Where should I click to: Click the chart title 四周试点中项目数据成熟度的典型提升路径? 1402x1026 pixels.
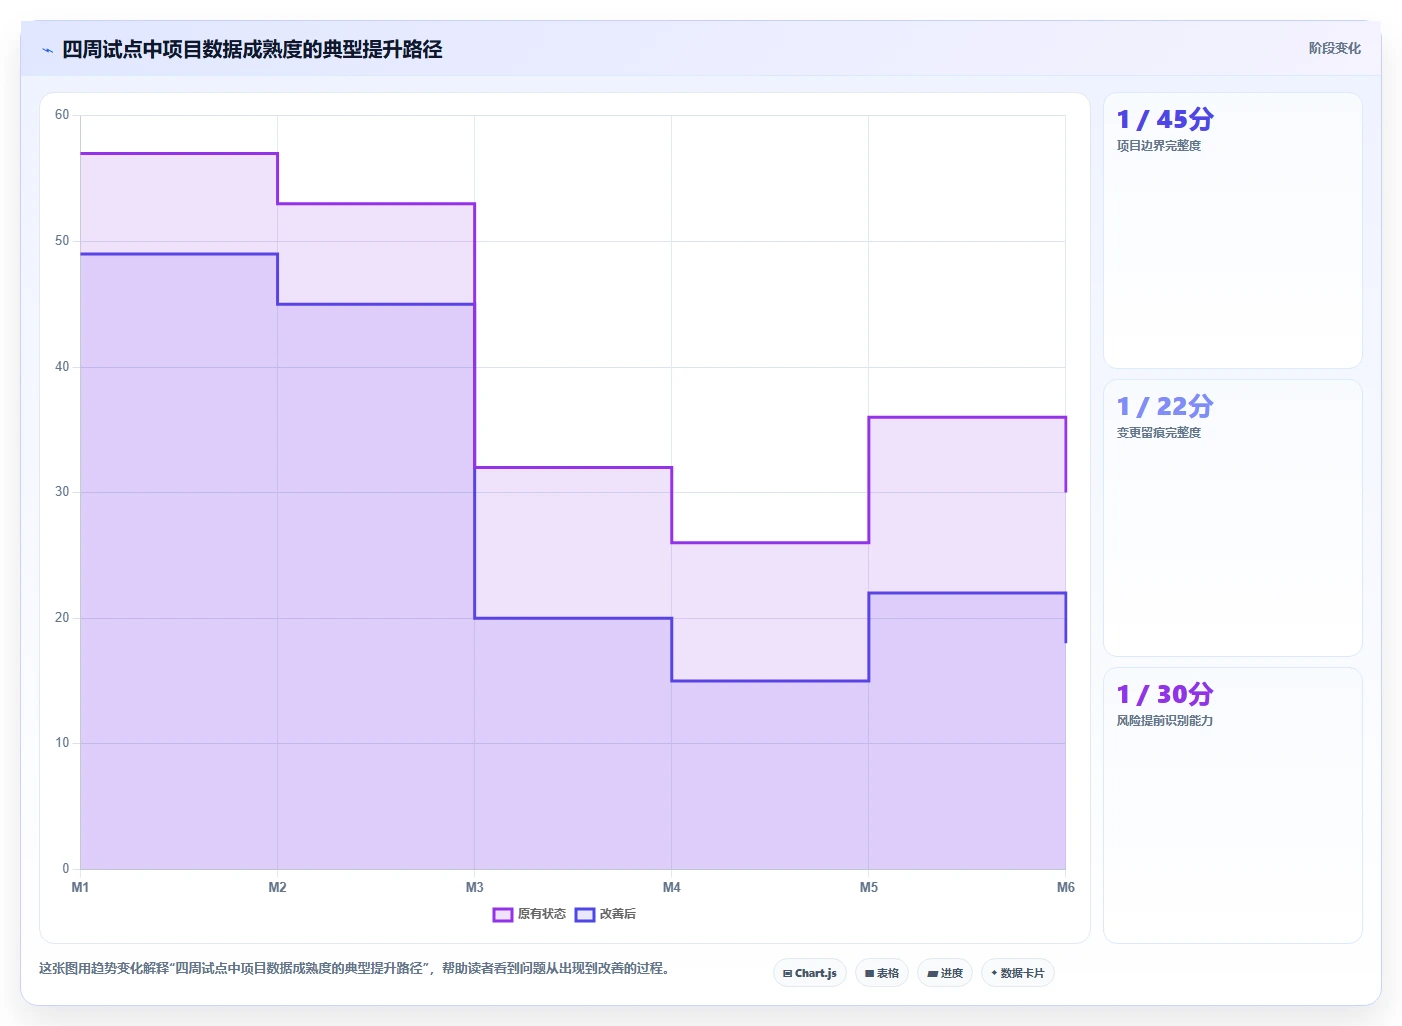point(252,49)
